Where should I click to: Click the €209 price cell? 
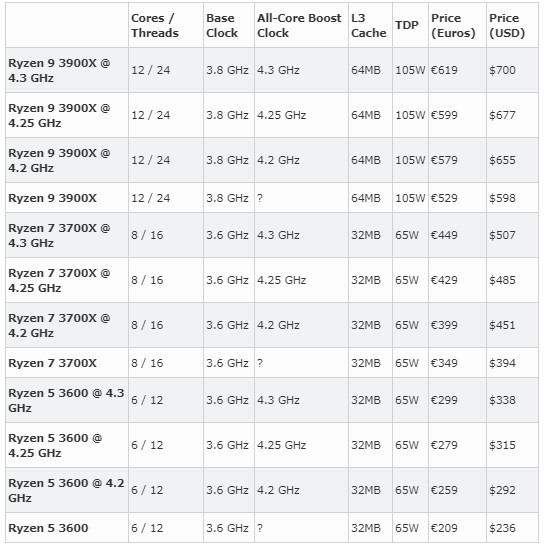(x=444, y=528)
